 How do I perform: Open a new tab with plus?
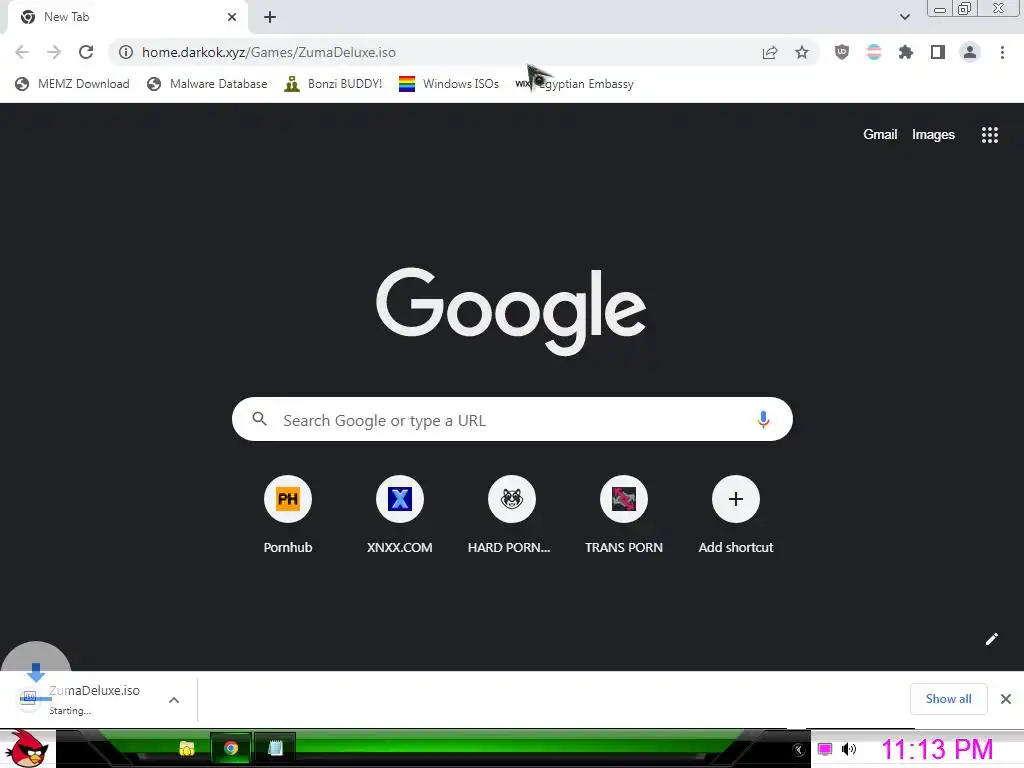pyautogui.click(x=270, y=17)
